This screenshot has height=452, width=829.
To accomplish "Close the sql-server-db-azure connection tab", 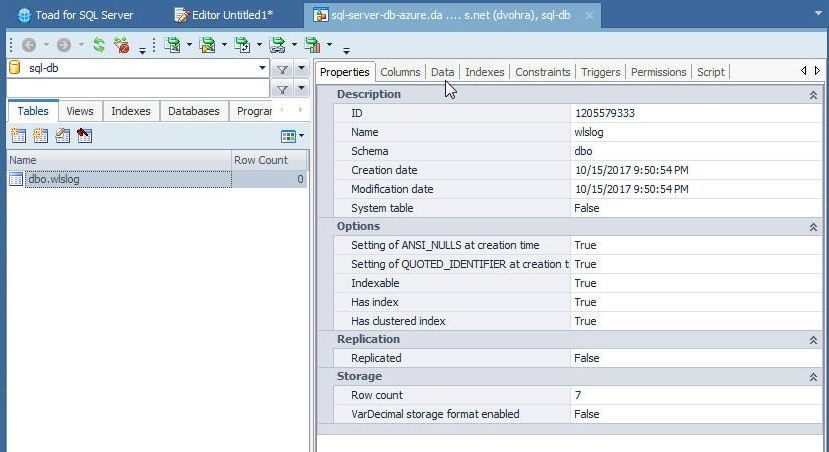I will [589, 16].
